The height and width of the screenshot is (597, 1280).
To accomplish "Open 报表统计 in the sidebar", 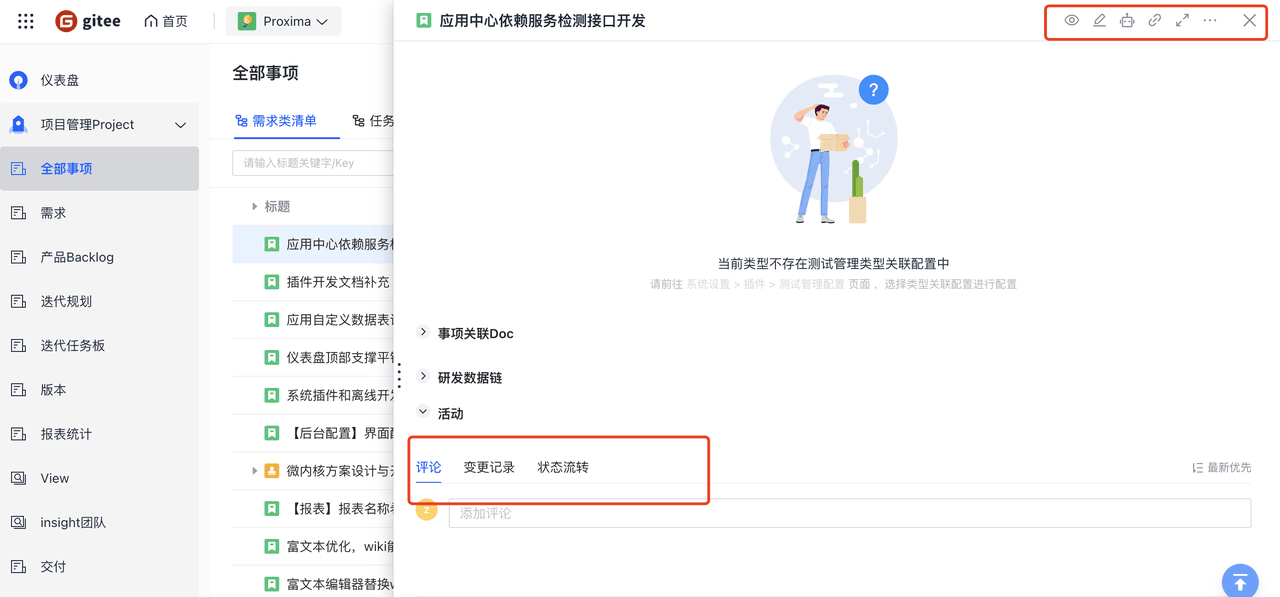I will coord(99,434).
